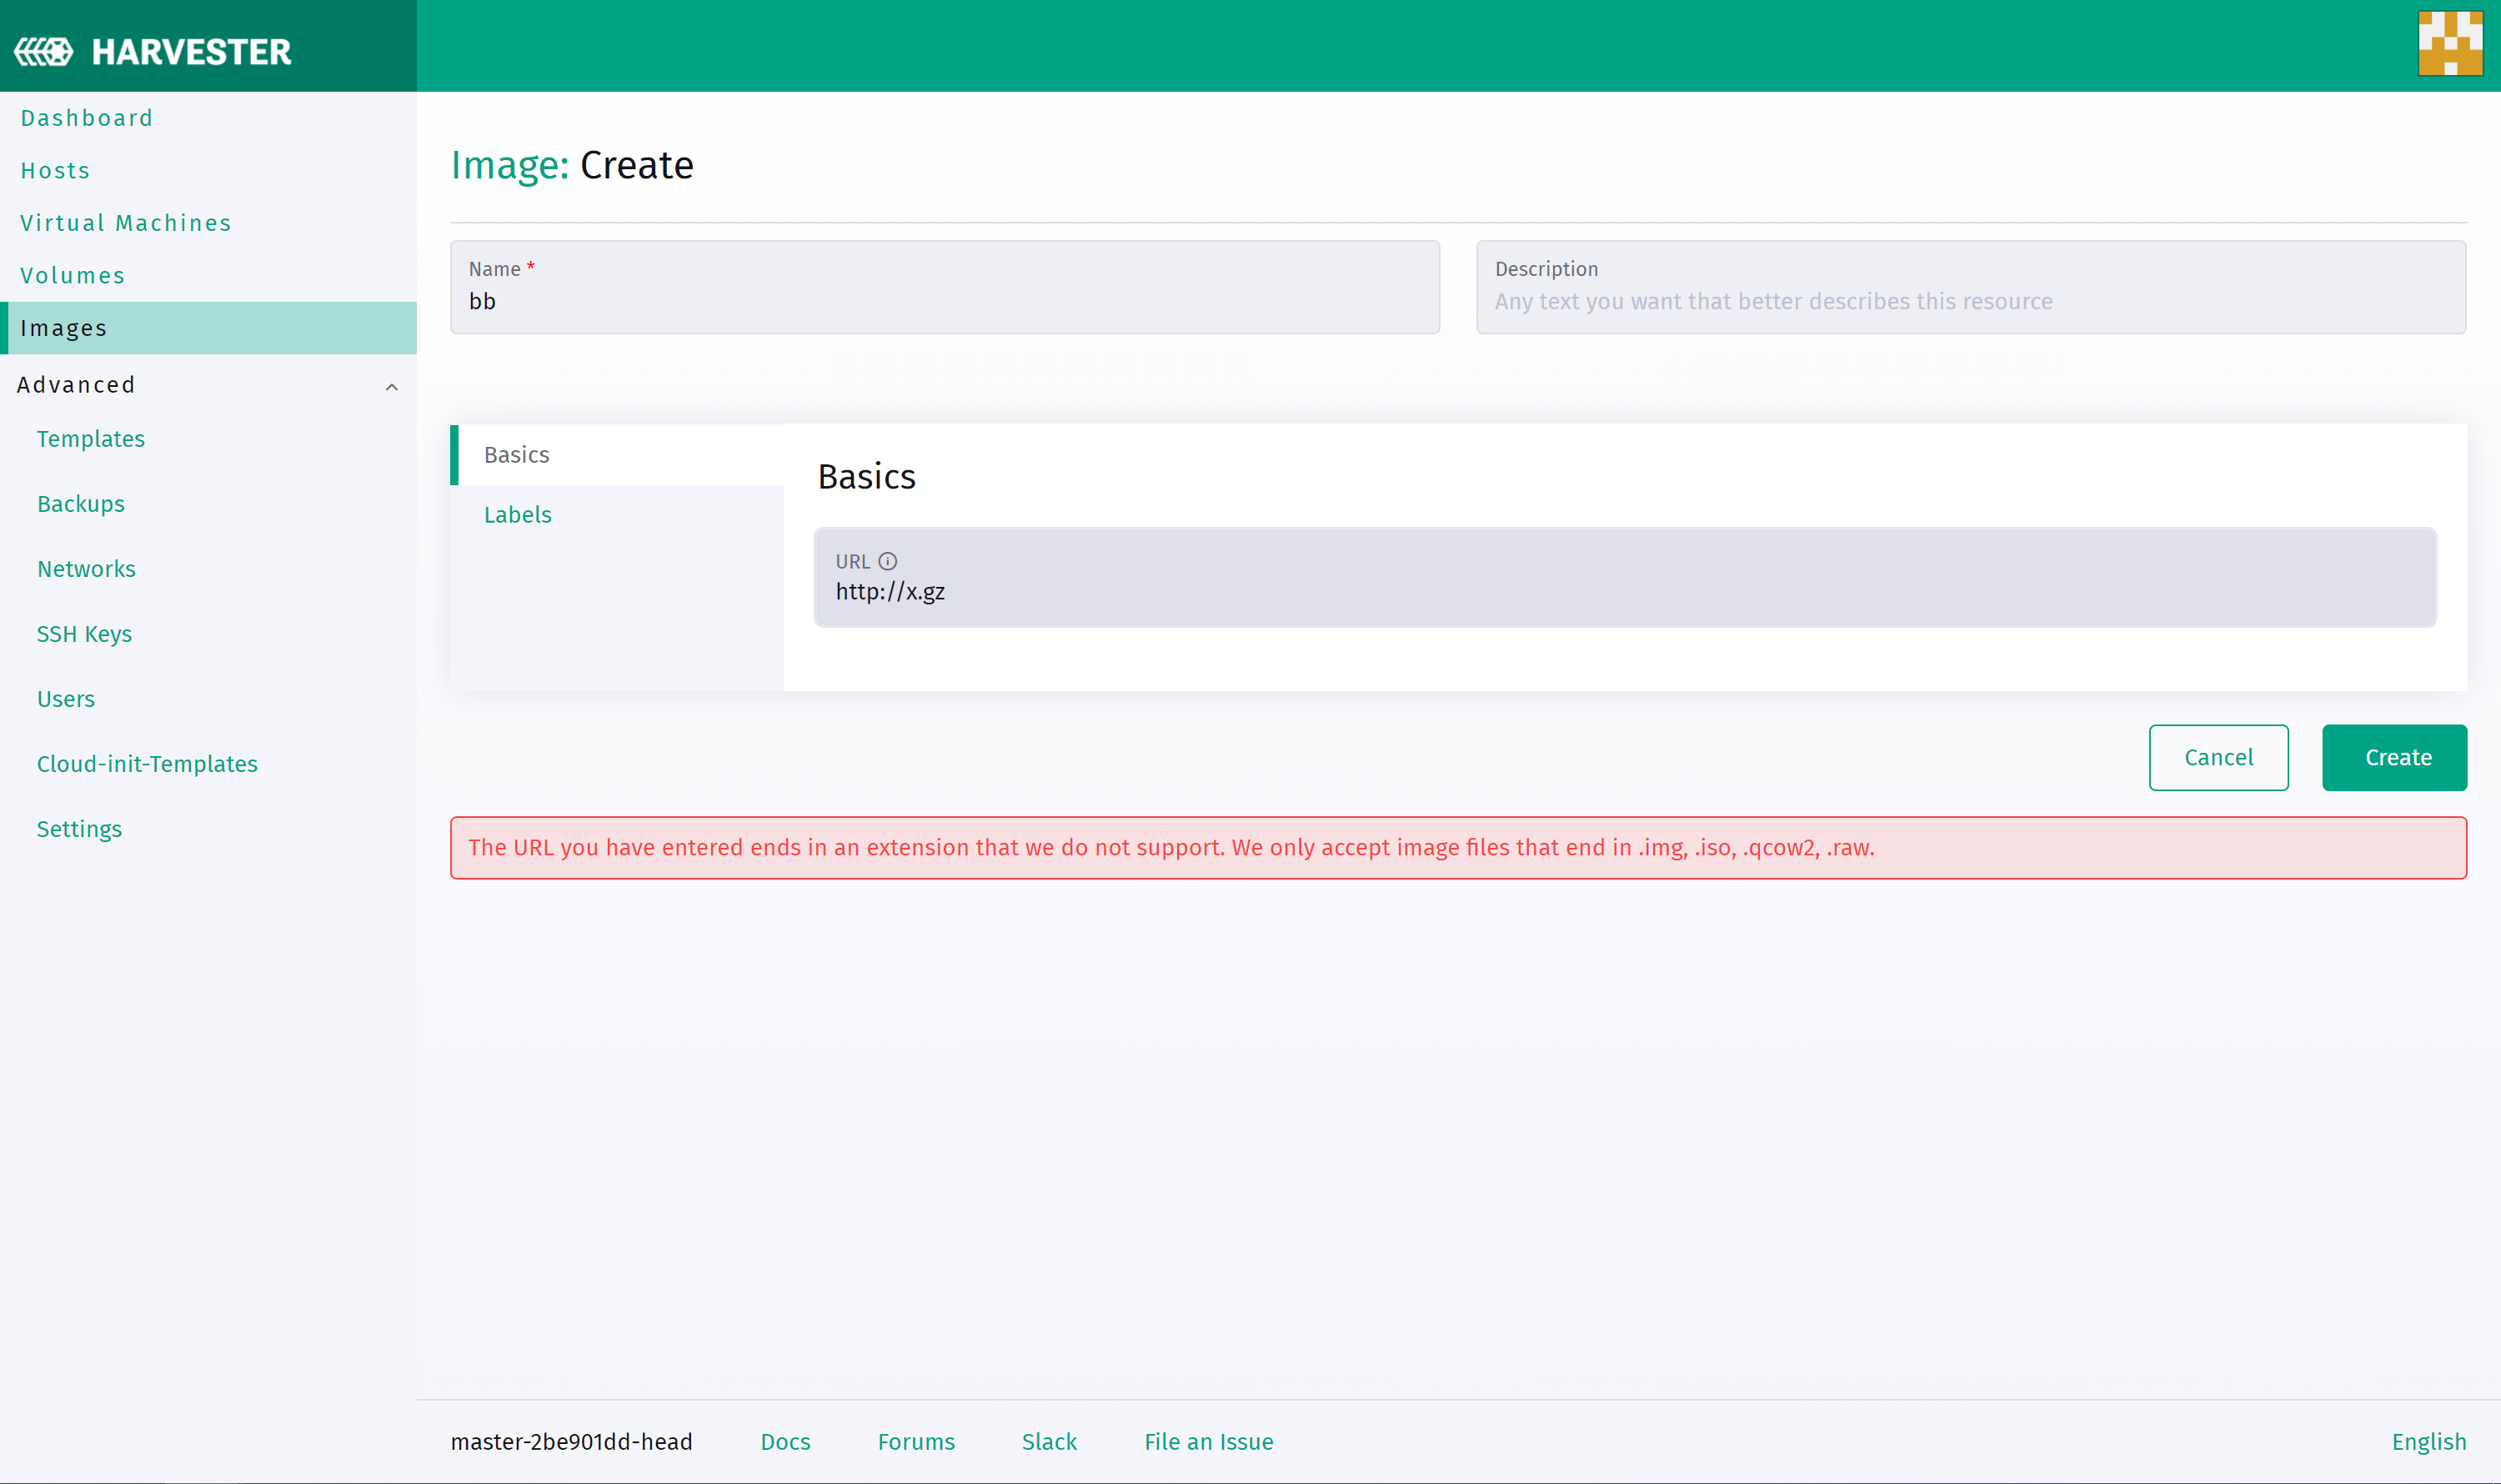Click the Description text field
Screen dimensions: 2501x1484
[1970, 300]
